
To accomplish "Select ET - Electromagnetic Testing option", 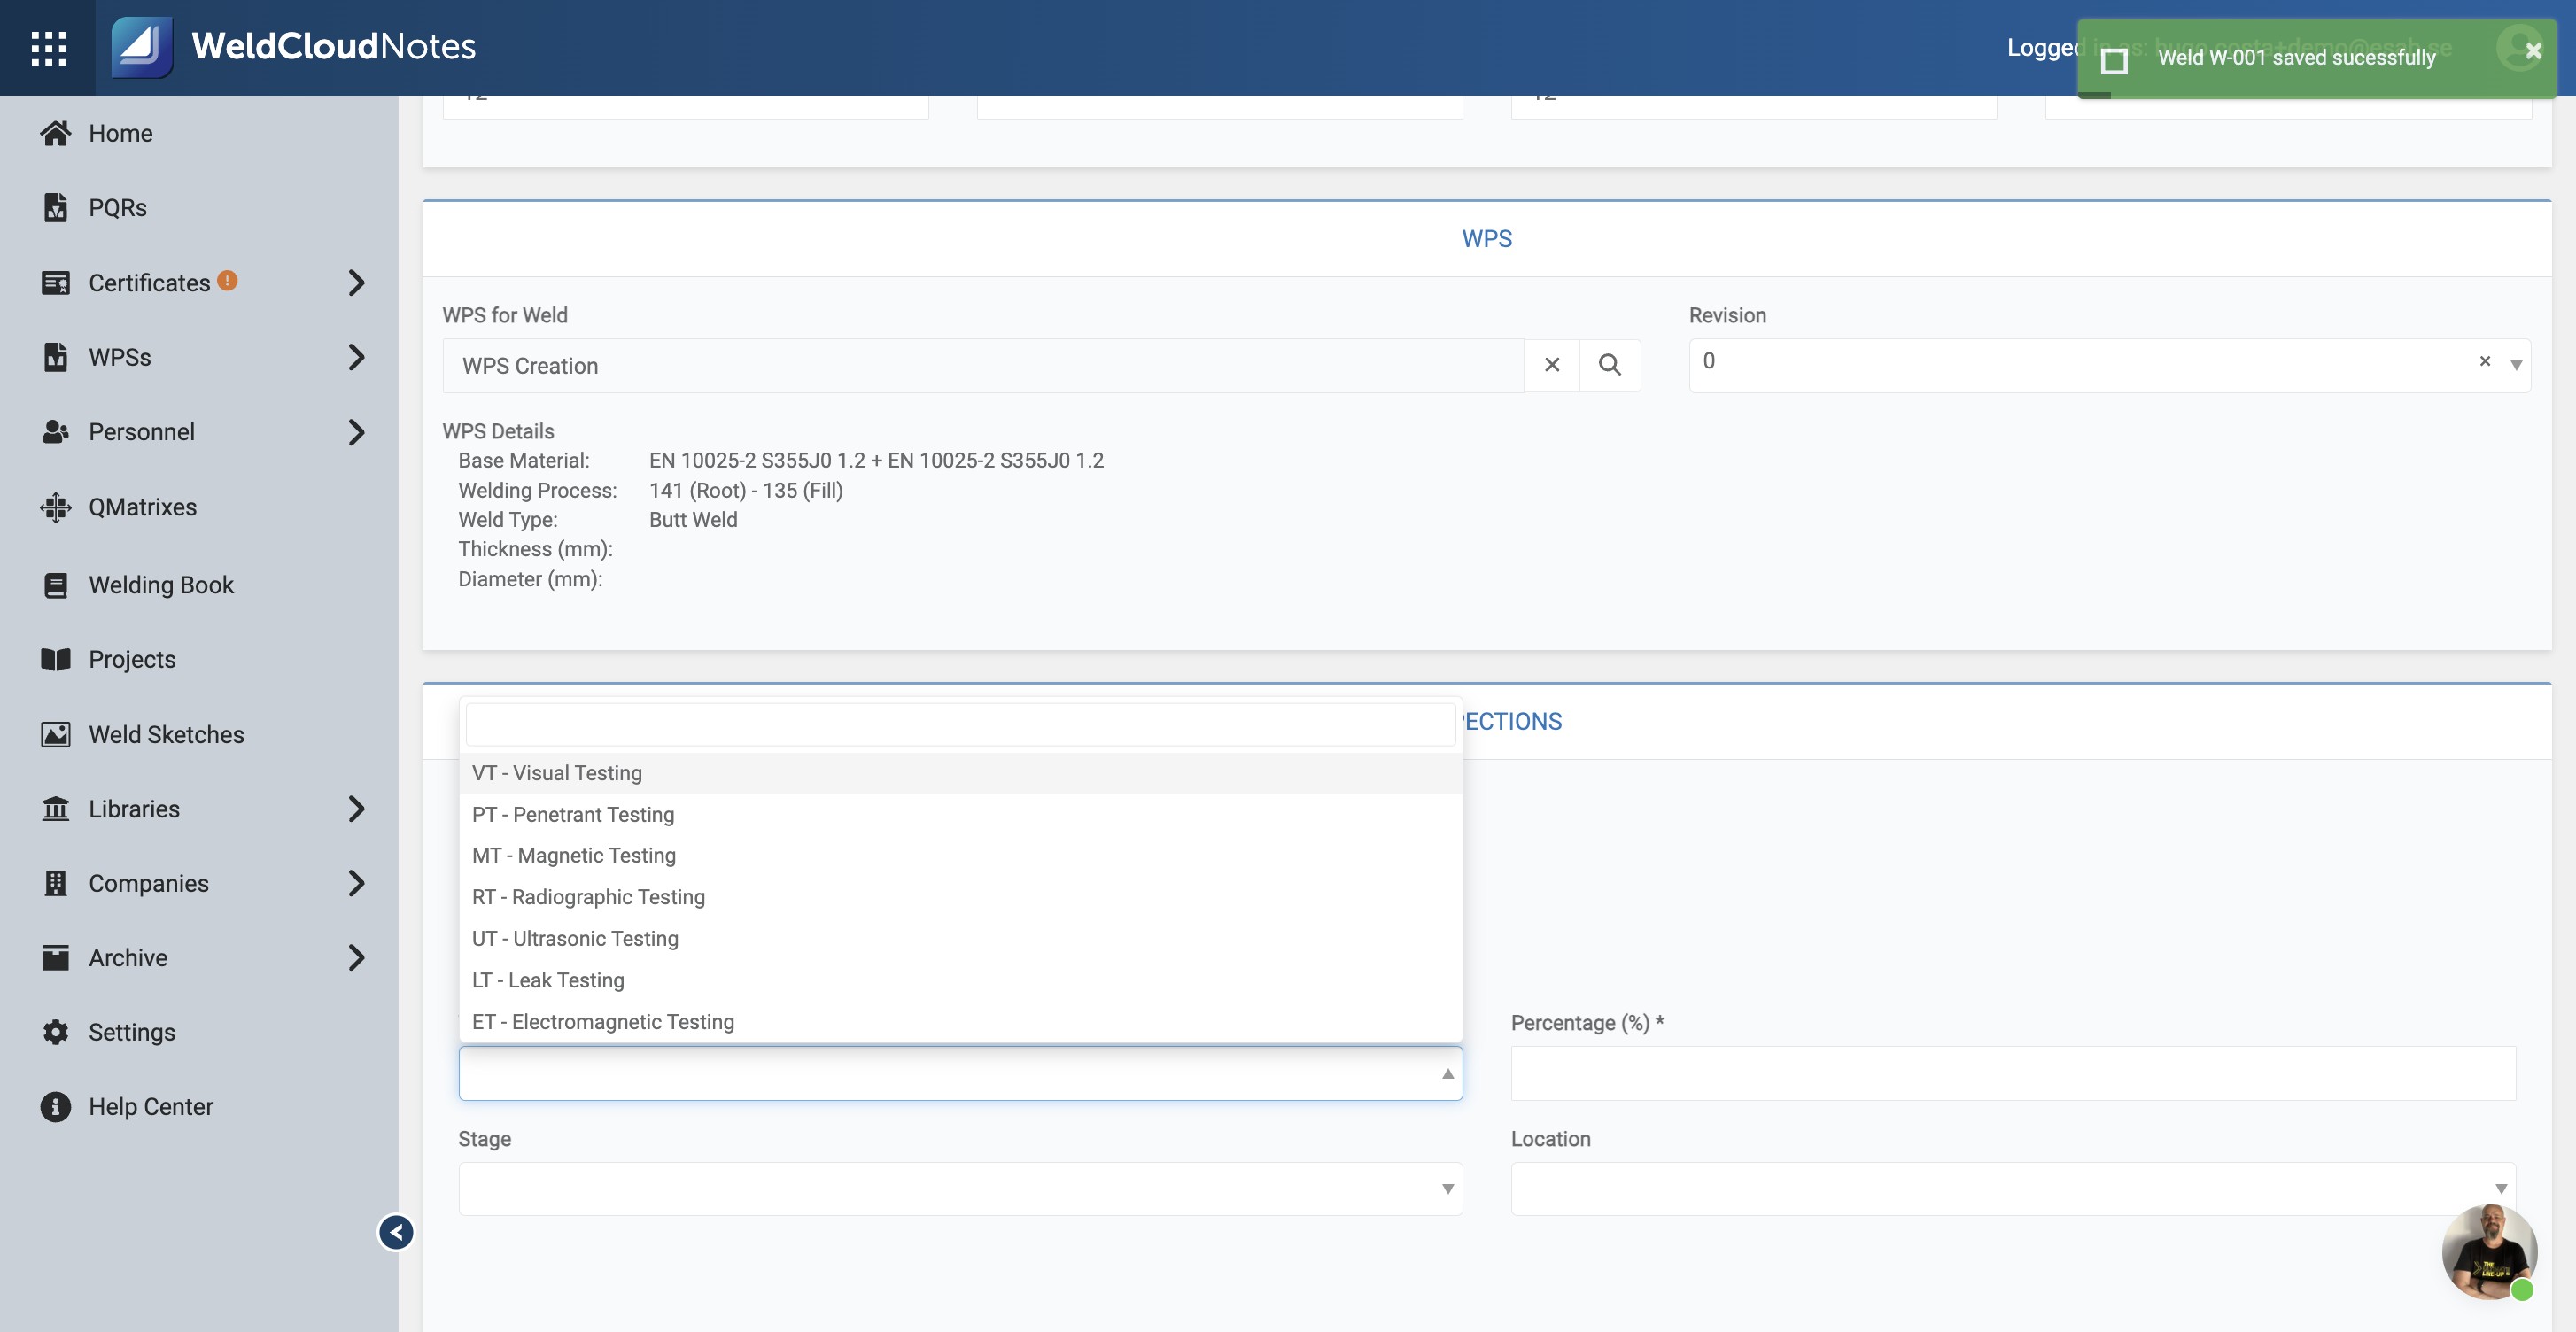I will coord(960,1022).
